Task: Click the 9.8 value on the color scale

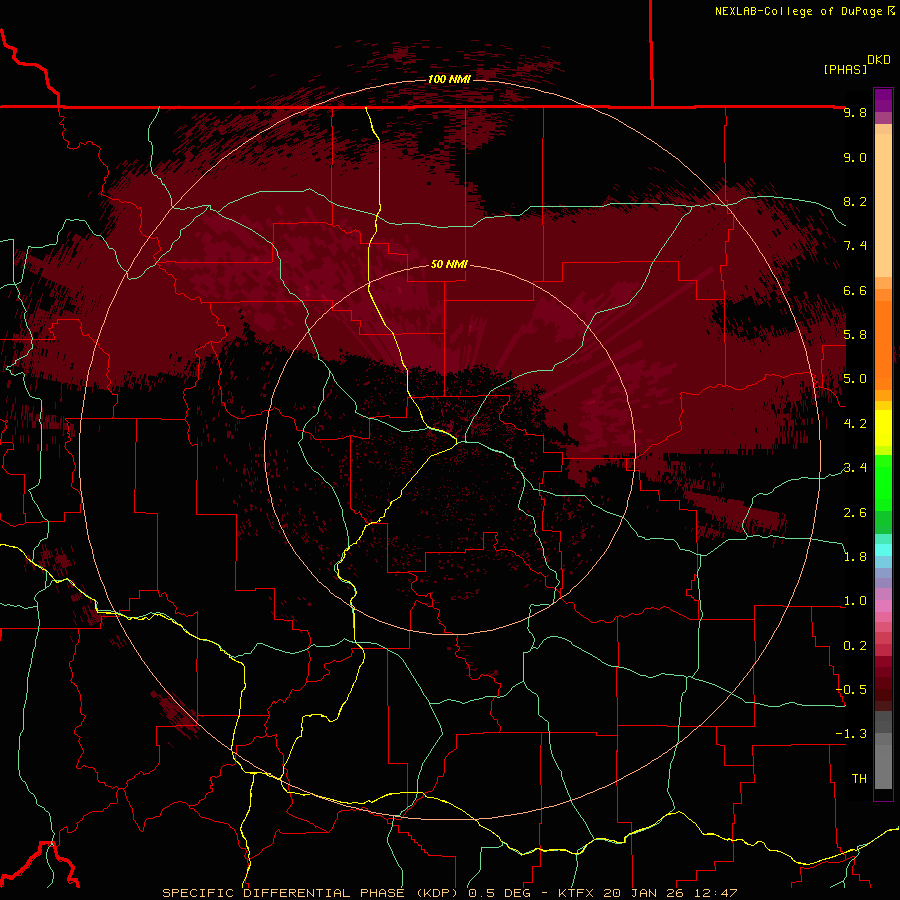Action: (855, 112)
